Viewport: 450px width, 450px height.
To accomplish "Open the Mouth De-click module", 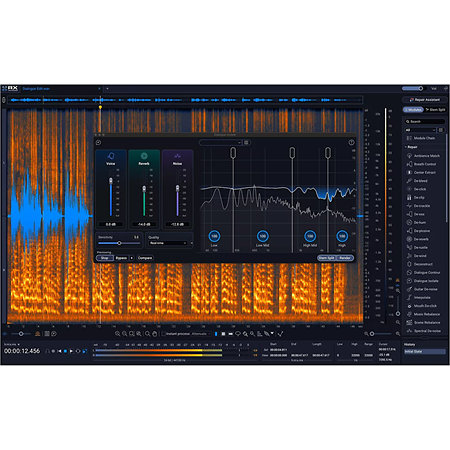I will [x=422, y=306].
